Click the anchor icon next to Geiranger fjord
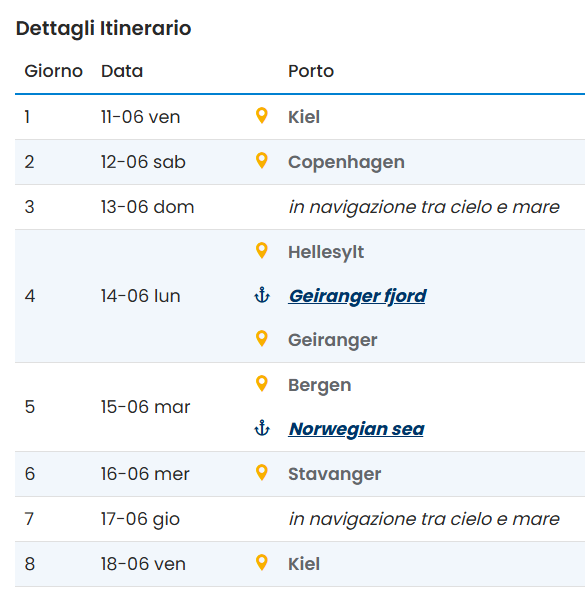The image size is (585, 601). [262, 295]
